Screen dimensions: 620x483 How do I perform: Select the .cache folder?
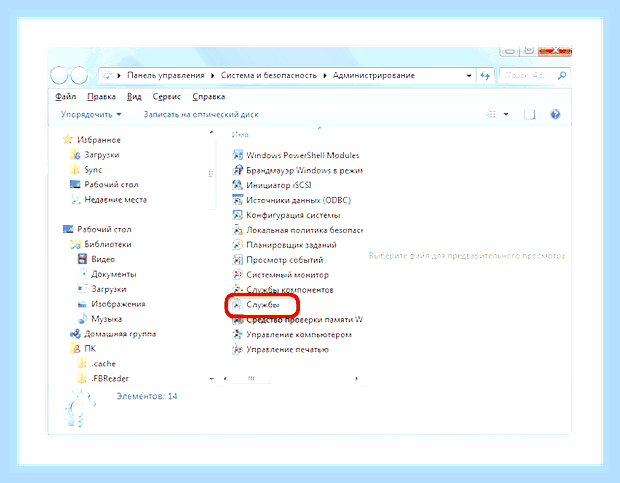[x=104, y=364]
